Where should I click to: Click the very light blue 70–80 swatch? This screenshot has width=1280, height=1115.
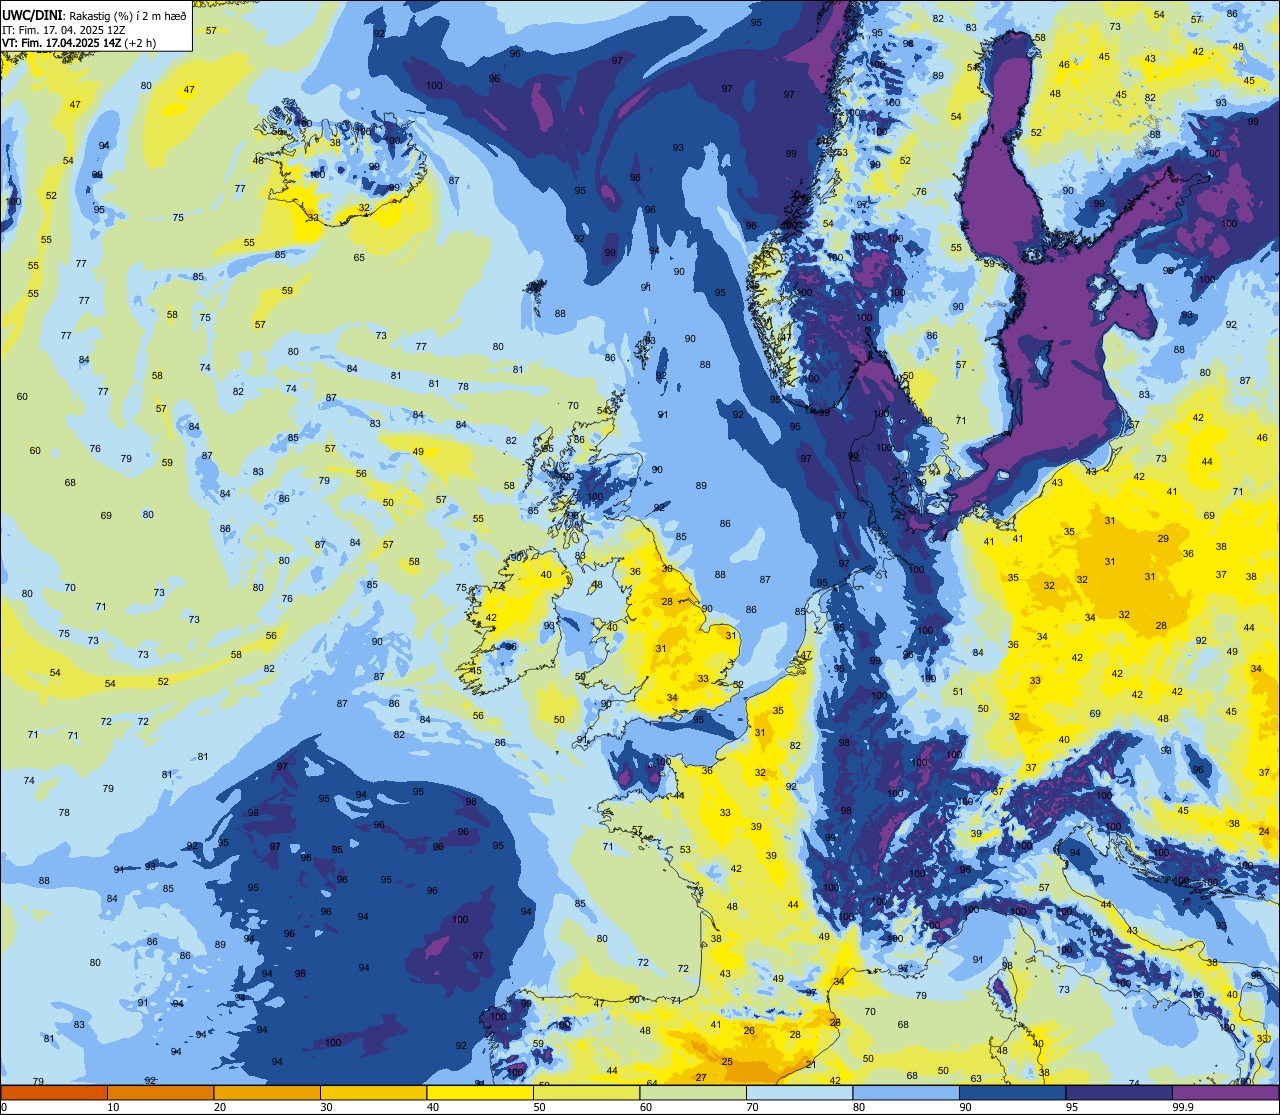click(799, 1092)
